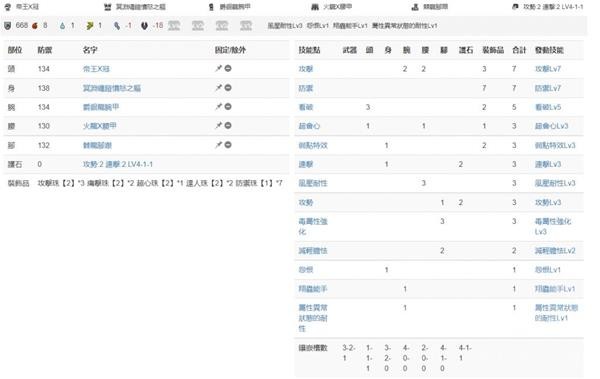This screenshot has height=379, width=600.
Task: Open the 攻勢Lv3 activated skill link
Action: (x=548, y=202)
